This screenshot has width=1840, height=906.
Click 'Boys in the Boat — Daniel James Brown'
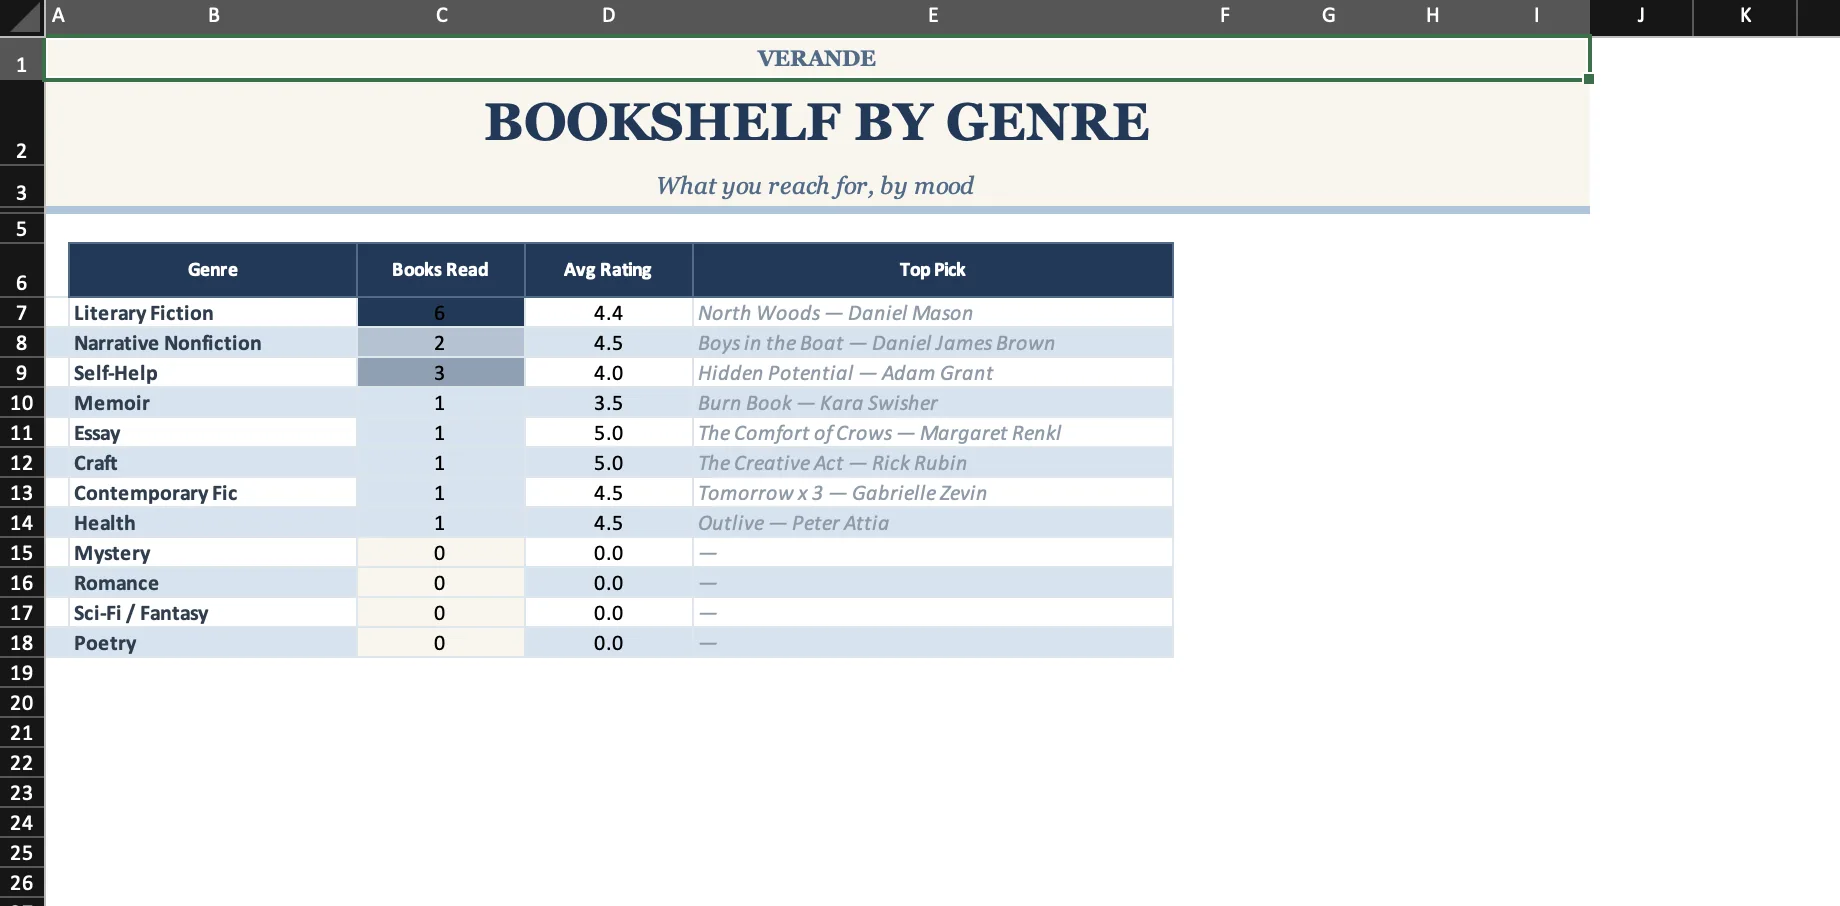tap(933, 343)
